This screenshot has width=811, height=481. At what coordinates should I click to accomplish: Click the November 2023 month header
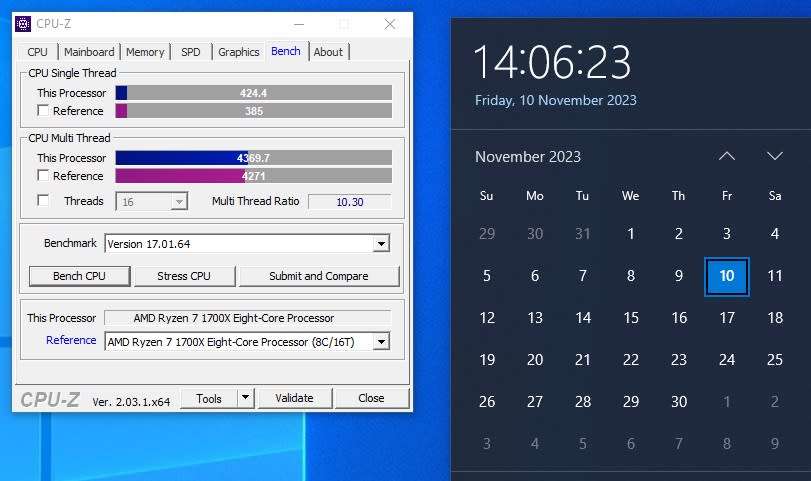pyautogui.click(x=528, y=157)
